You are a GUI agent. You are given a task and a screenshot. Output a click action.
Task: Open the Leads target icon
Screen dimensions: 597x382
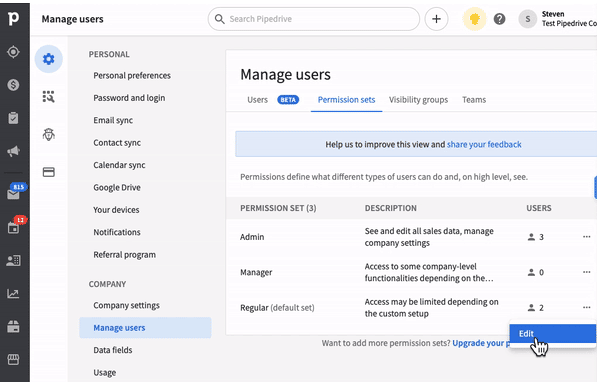tap(13, 52)
